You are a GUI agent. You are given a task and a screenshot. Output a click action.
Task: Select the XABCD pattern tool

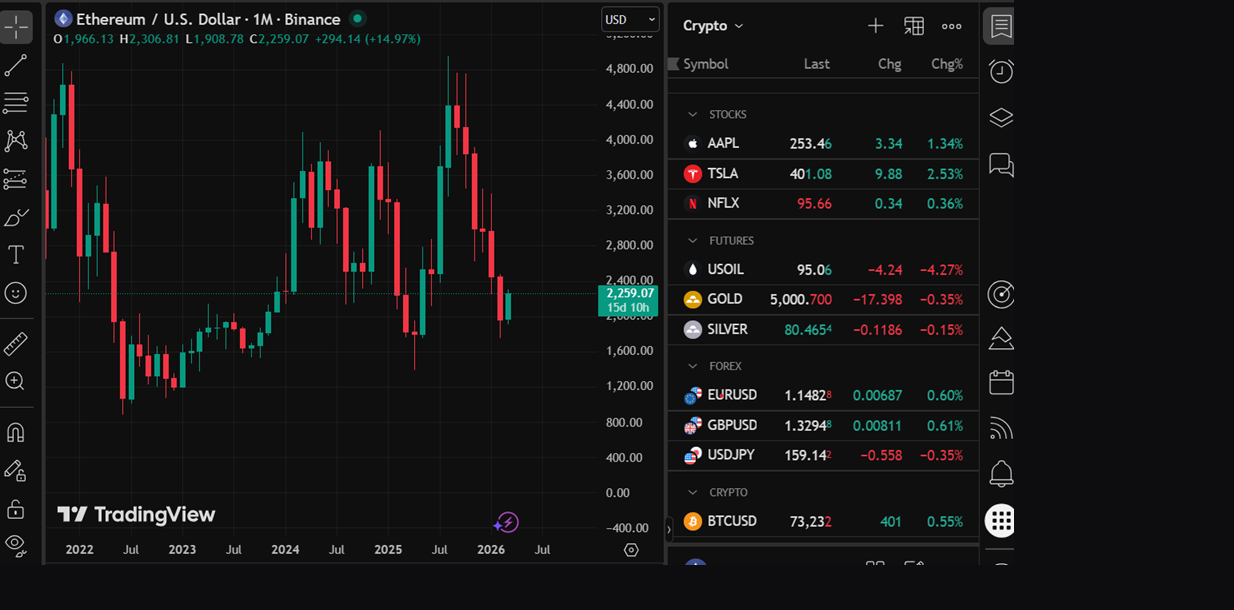(16, 140)
